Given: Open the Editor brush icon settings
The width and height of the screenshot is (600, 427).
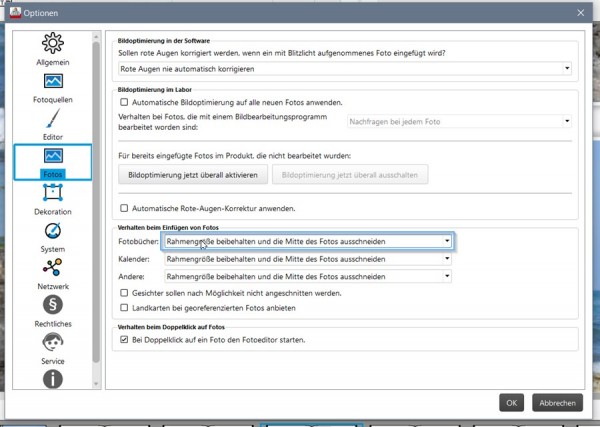Looking at the screenshot, I should click(53, 118).
